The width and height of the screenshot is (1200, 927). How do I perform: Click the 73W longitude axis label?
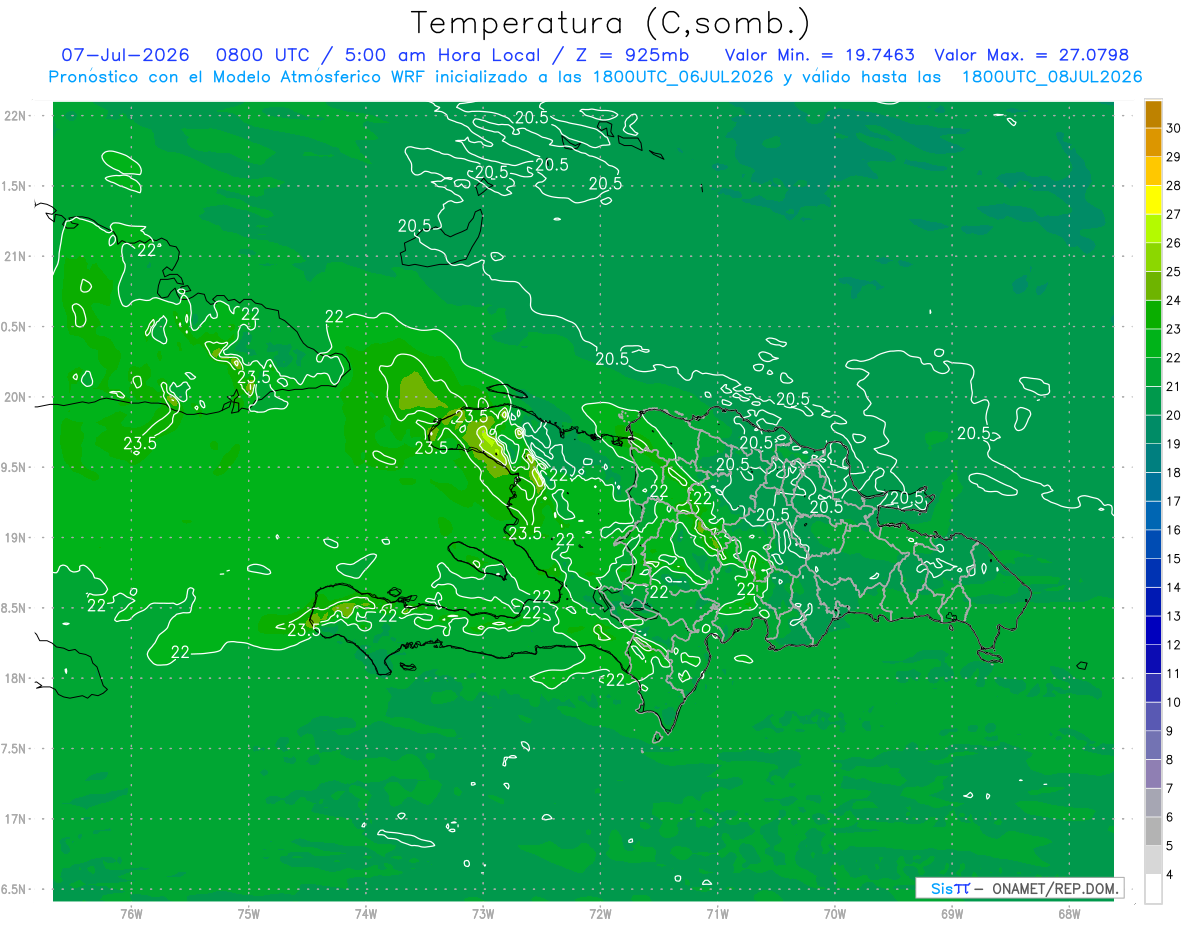[483, 913]
